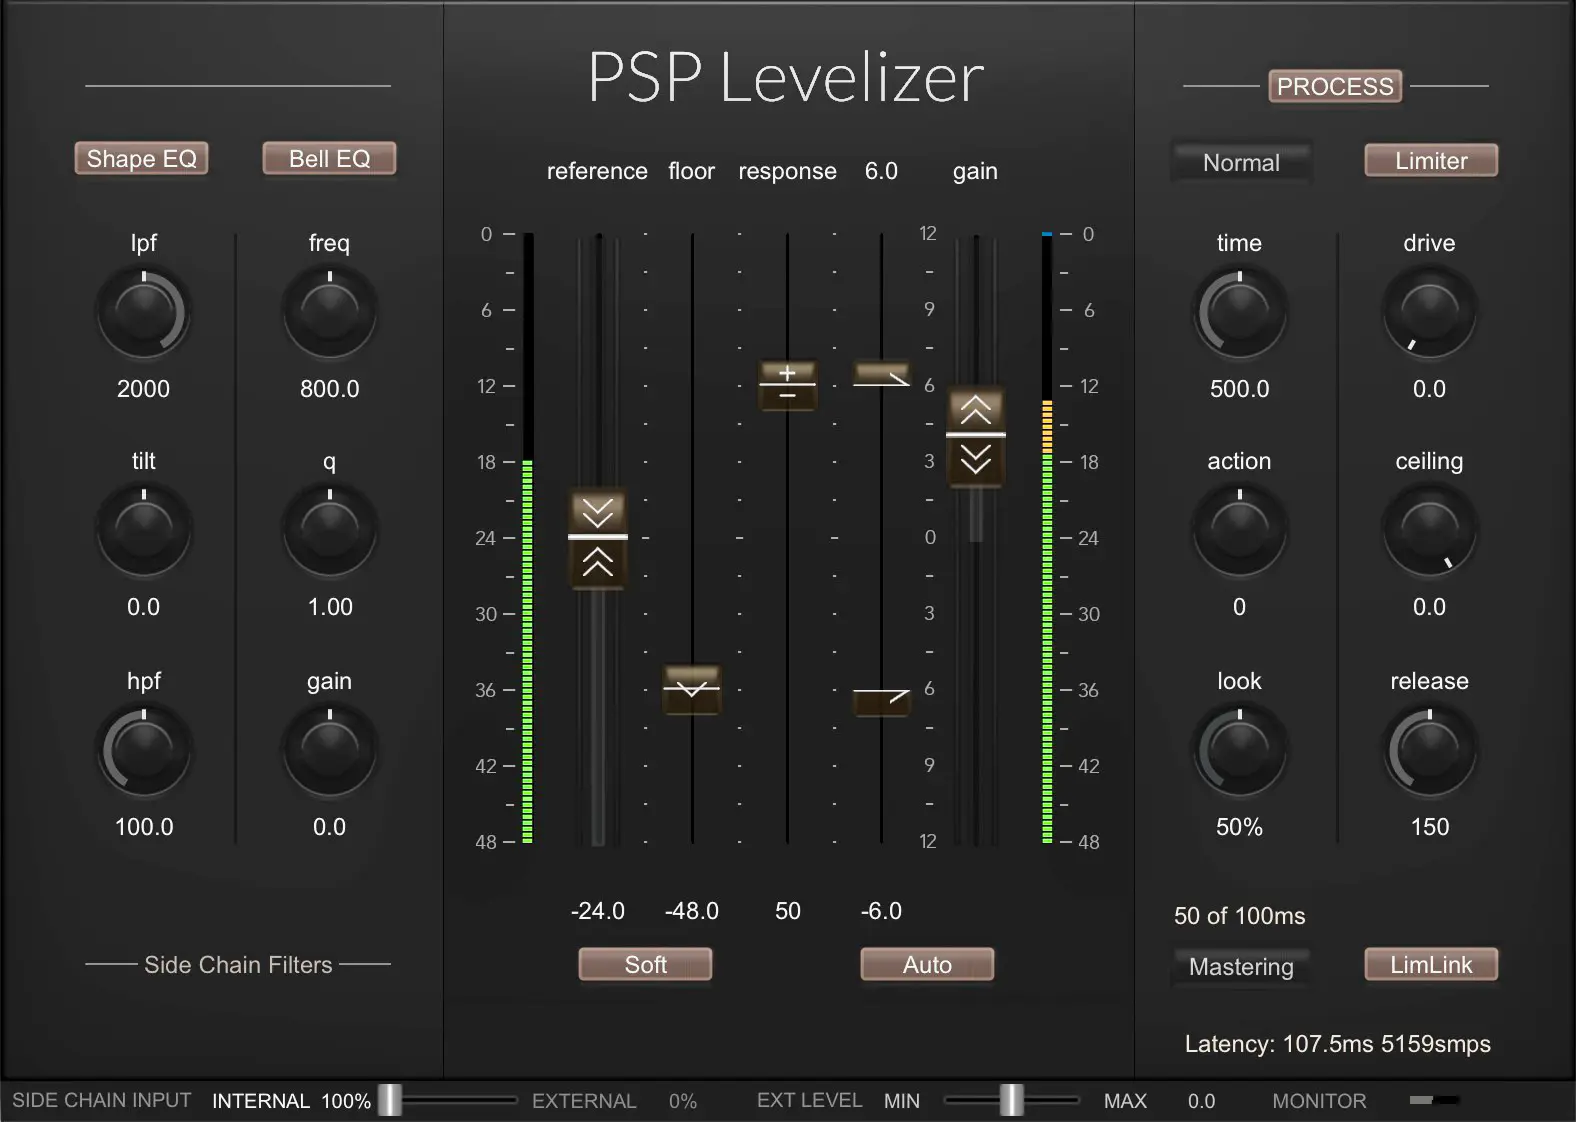Click the gain fader handle
The width and height of the screenshot is (1576, 1122).
click(976, 436)
